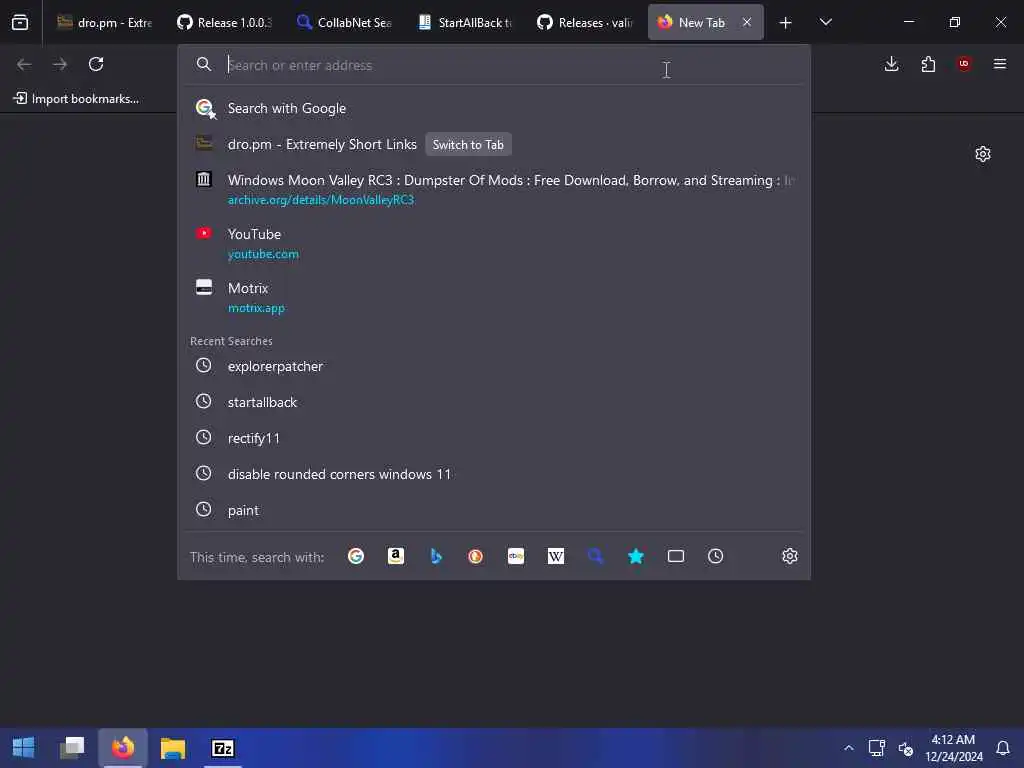1024x768 pixels.
Task: Go forward one page
Action: (x=60, y=64)
